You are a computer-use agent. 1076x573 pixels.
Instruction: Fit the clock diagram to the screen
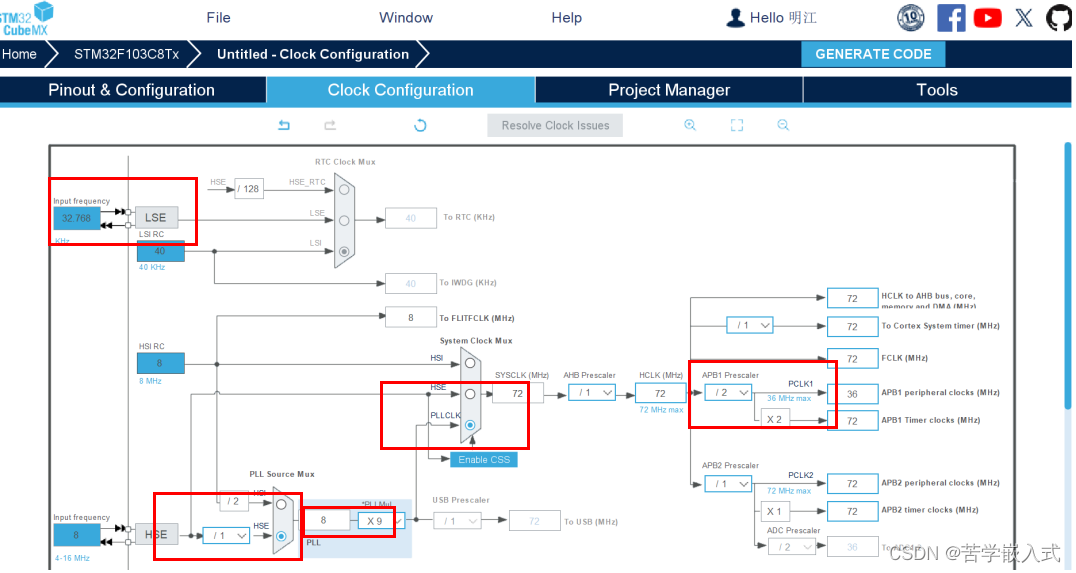[x=736, y=125]
